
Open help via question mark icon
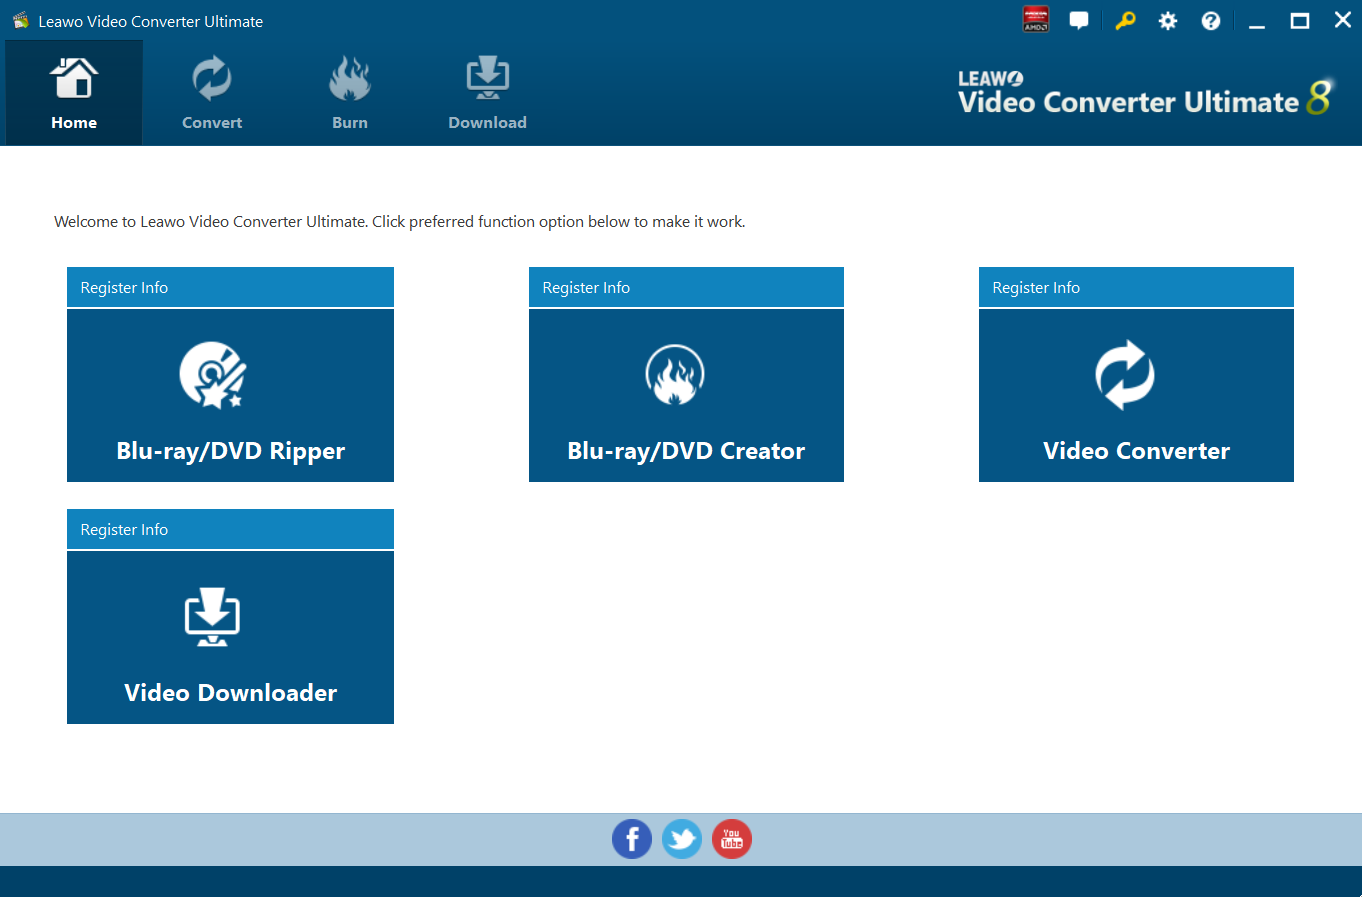pyautogui.click(x=1211, y=21)
